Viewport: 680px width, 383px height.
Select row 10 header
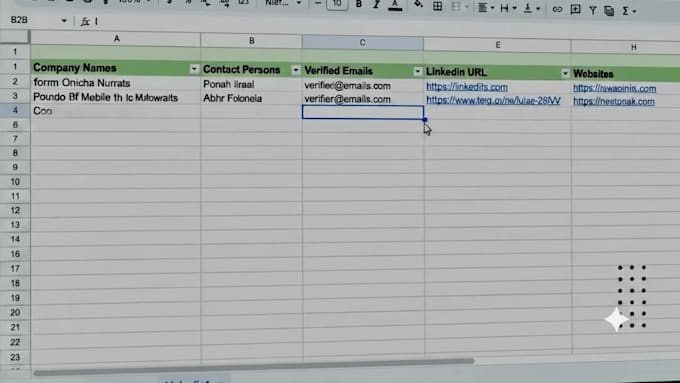click(15, 182)
